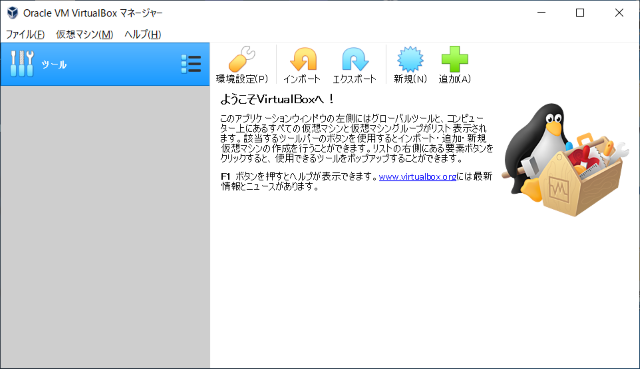The height and width of the screenshot is (369, 640).
Task: Click the エクスポート export appliance icon
Action: pos(355,59)
